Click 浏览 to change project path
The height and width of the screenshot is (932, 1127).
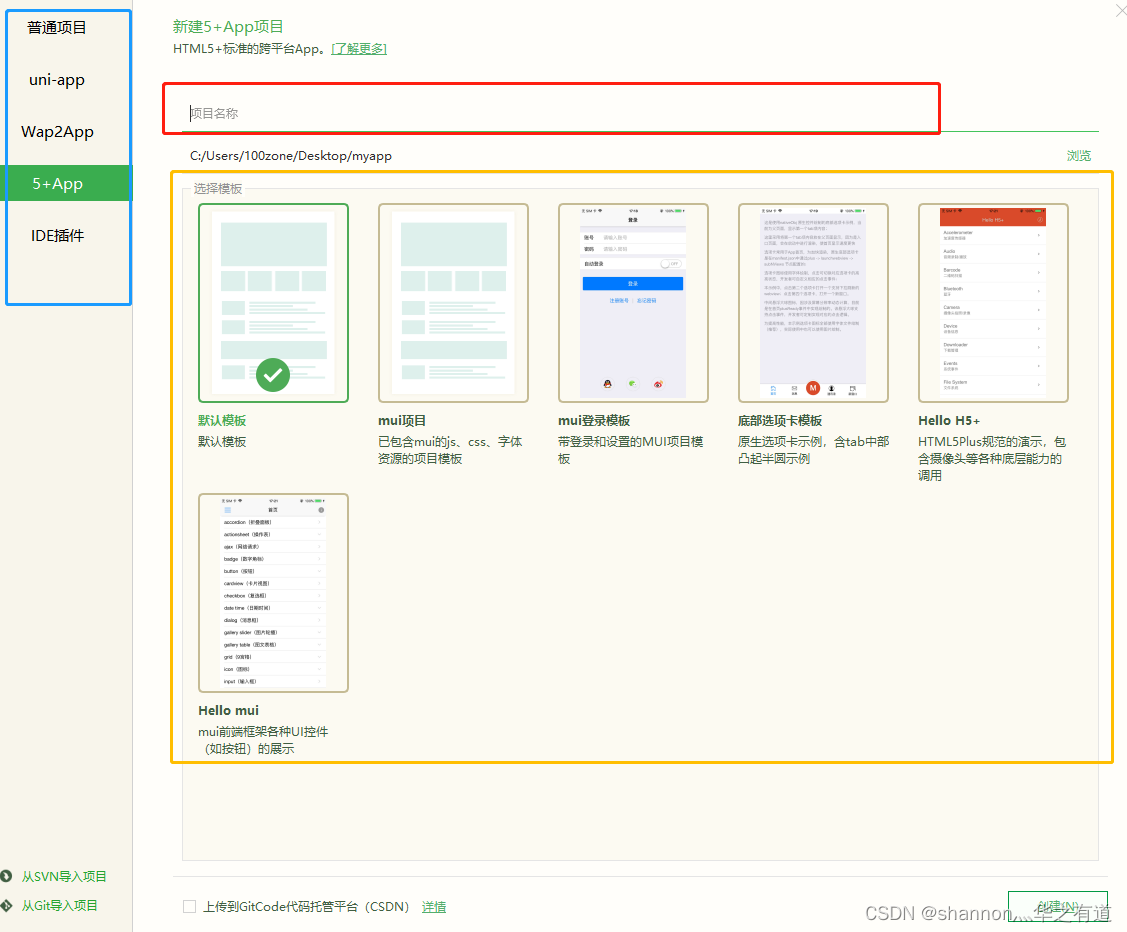1079,155
